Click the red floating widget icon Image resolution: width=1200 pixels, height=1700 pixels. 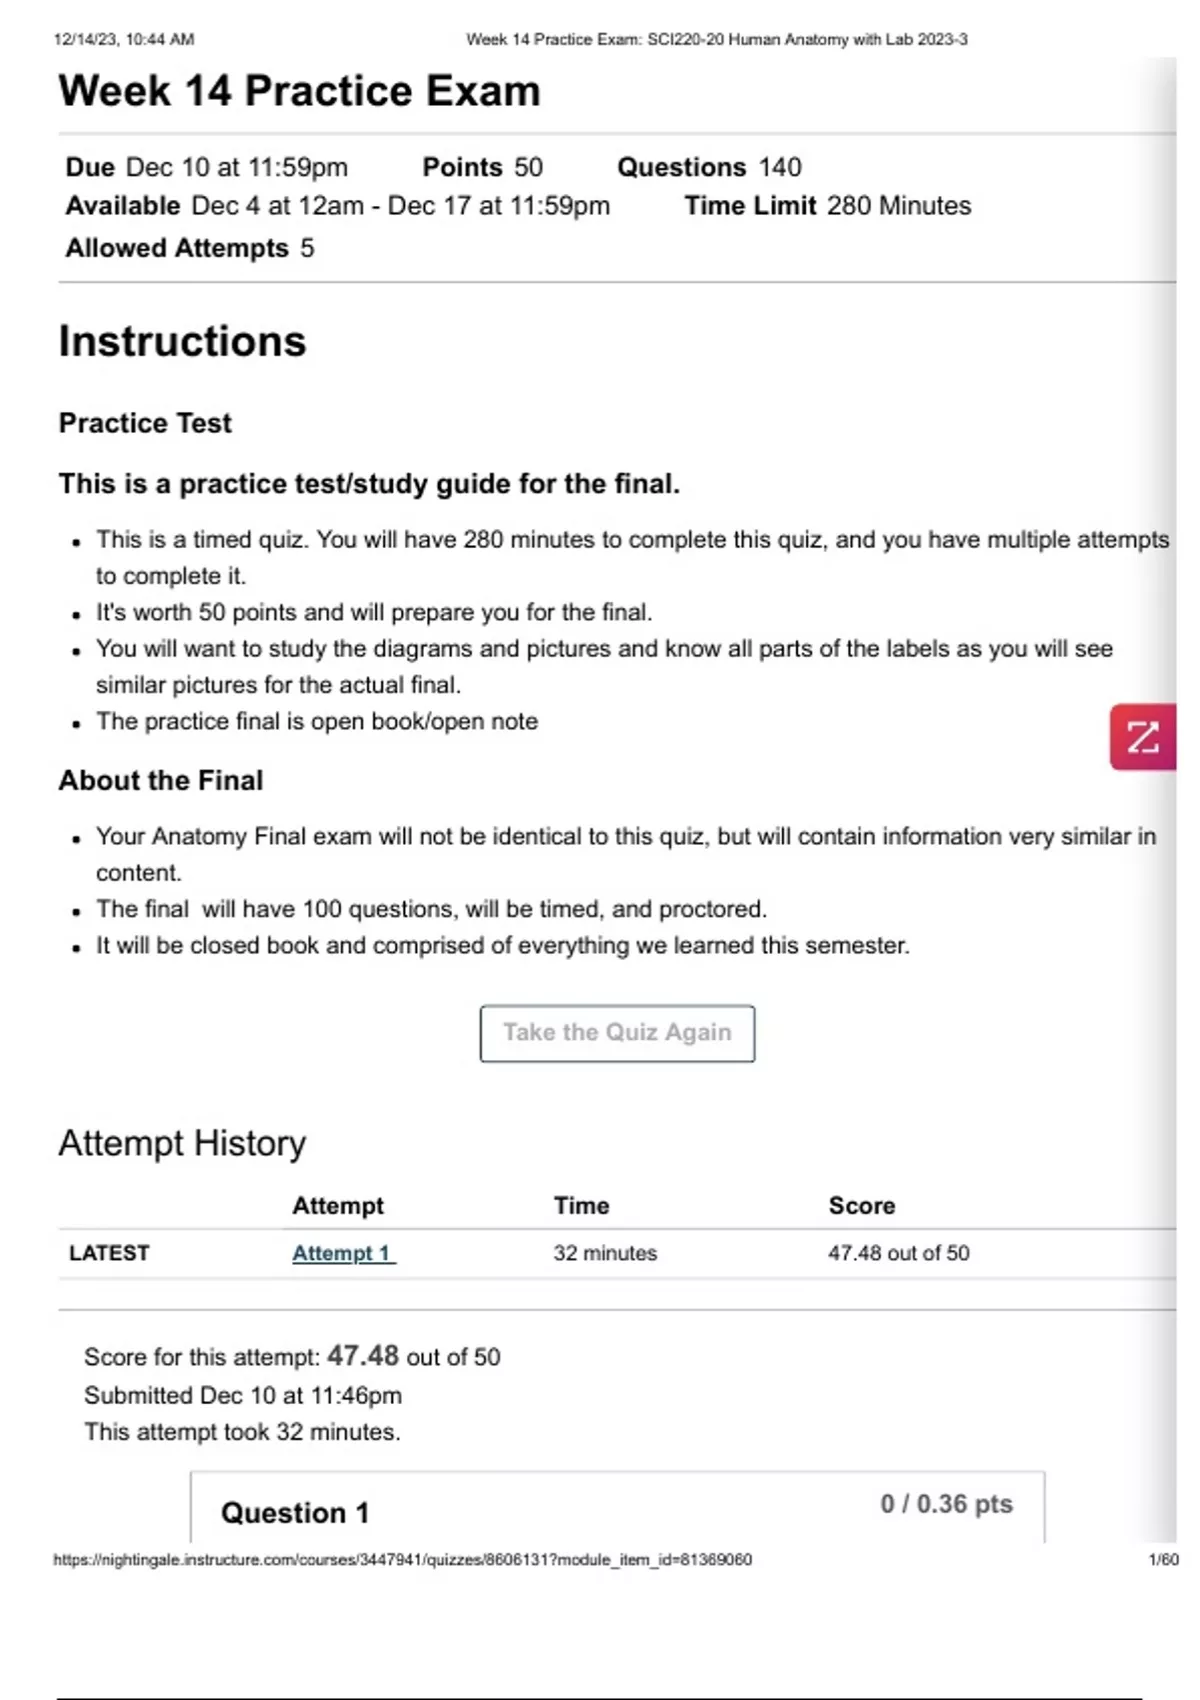pyautogui.click(x=1143, y=737)
